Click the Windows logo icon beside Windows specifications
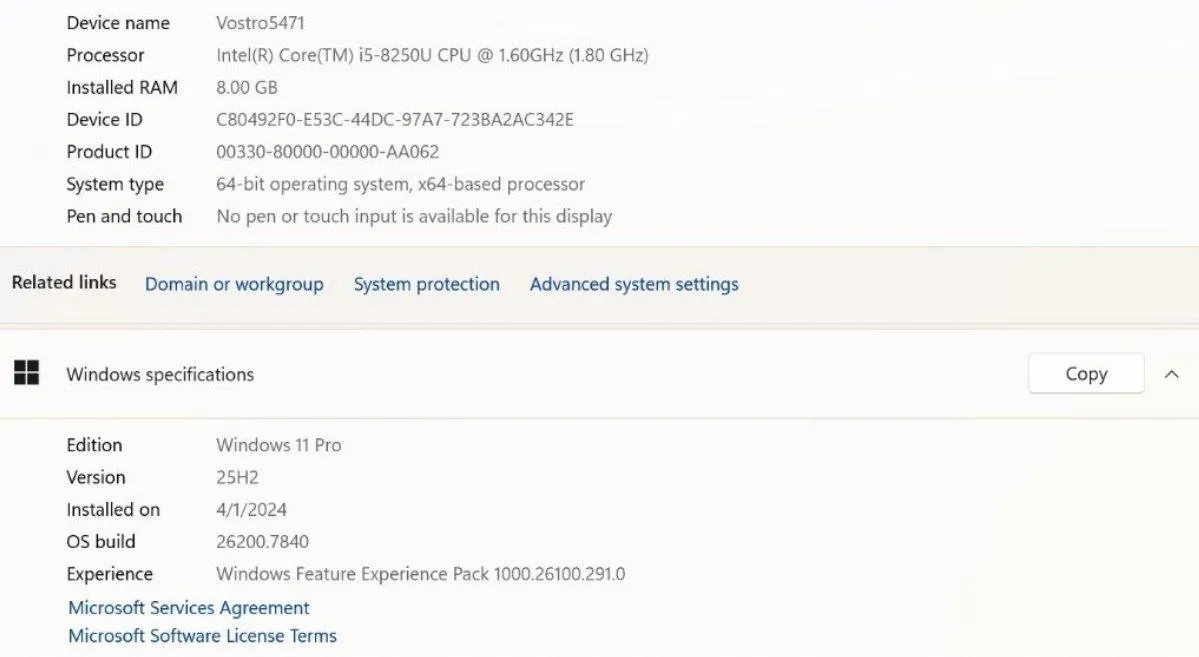This screenshot has width=1199, height=657. pyautogui.click(x=27, y=373)
